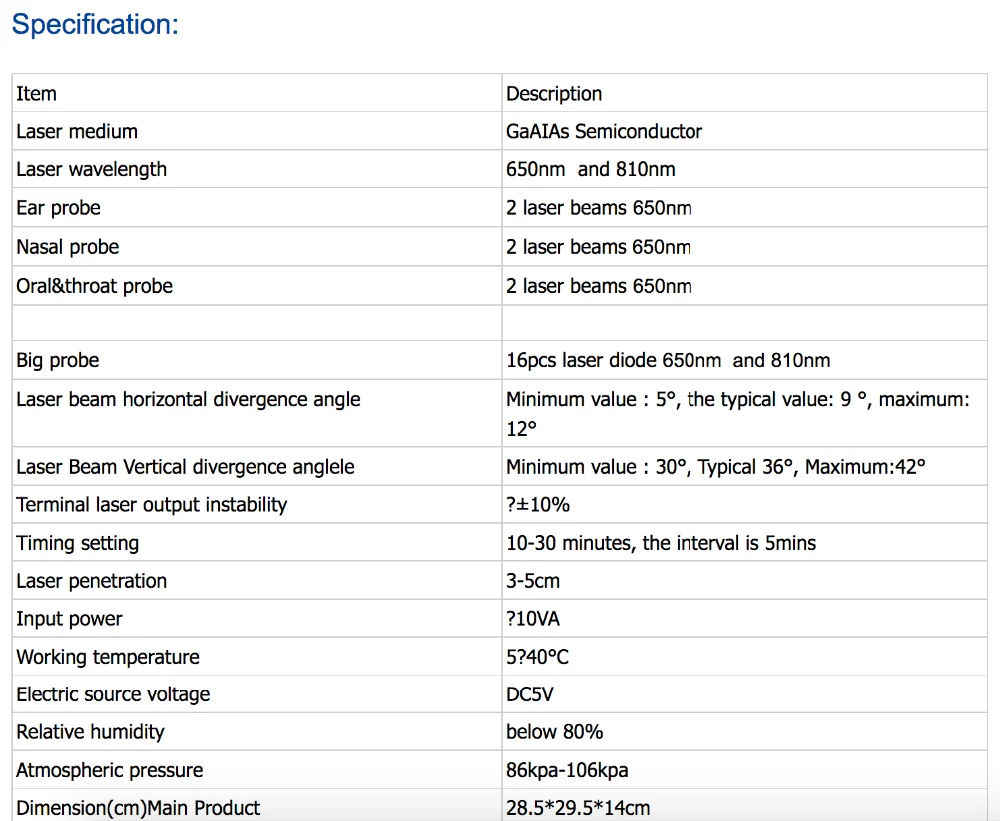The width and height of the screenshot is (1000, 821).
Task: Click the 16pcs laser diode description
Action: 668,361
